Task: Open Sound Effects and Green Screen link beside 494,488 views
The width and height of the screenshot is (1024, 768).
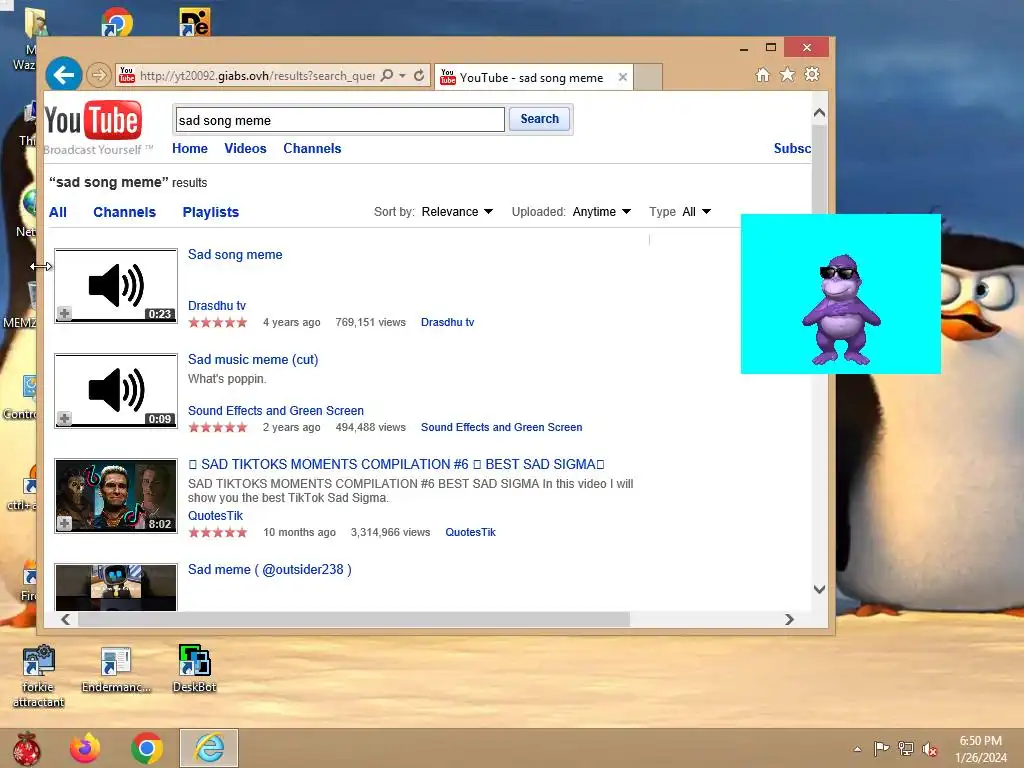Action: 502,428
